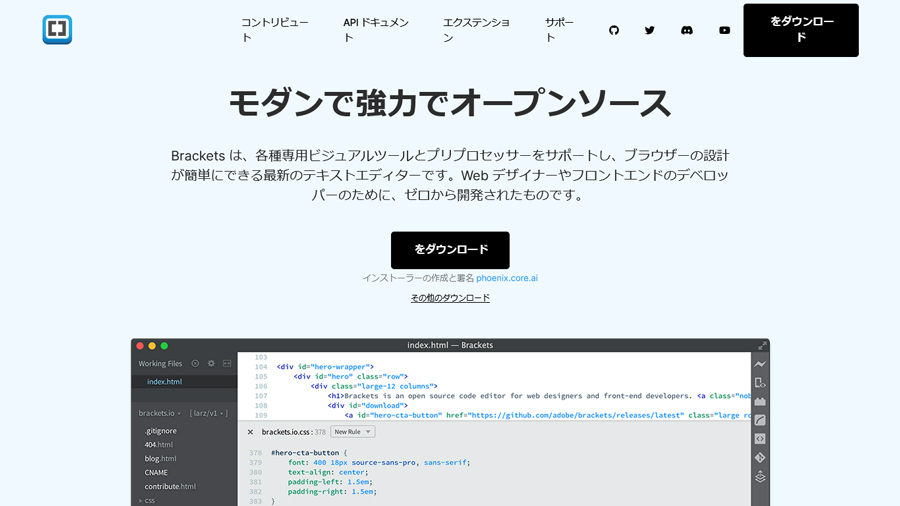Screen dimensions: 900x506
Task: Open the brackets.io project dropdown
Action: tap(160, 413)
